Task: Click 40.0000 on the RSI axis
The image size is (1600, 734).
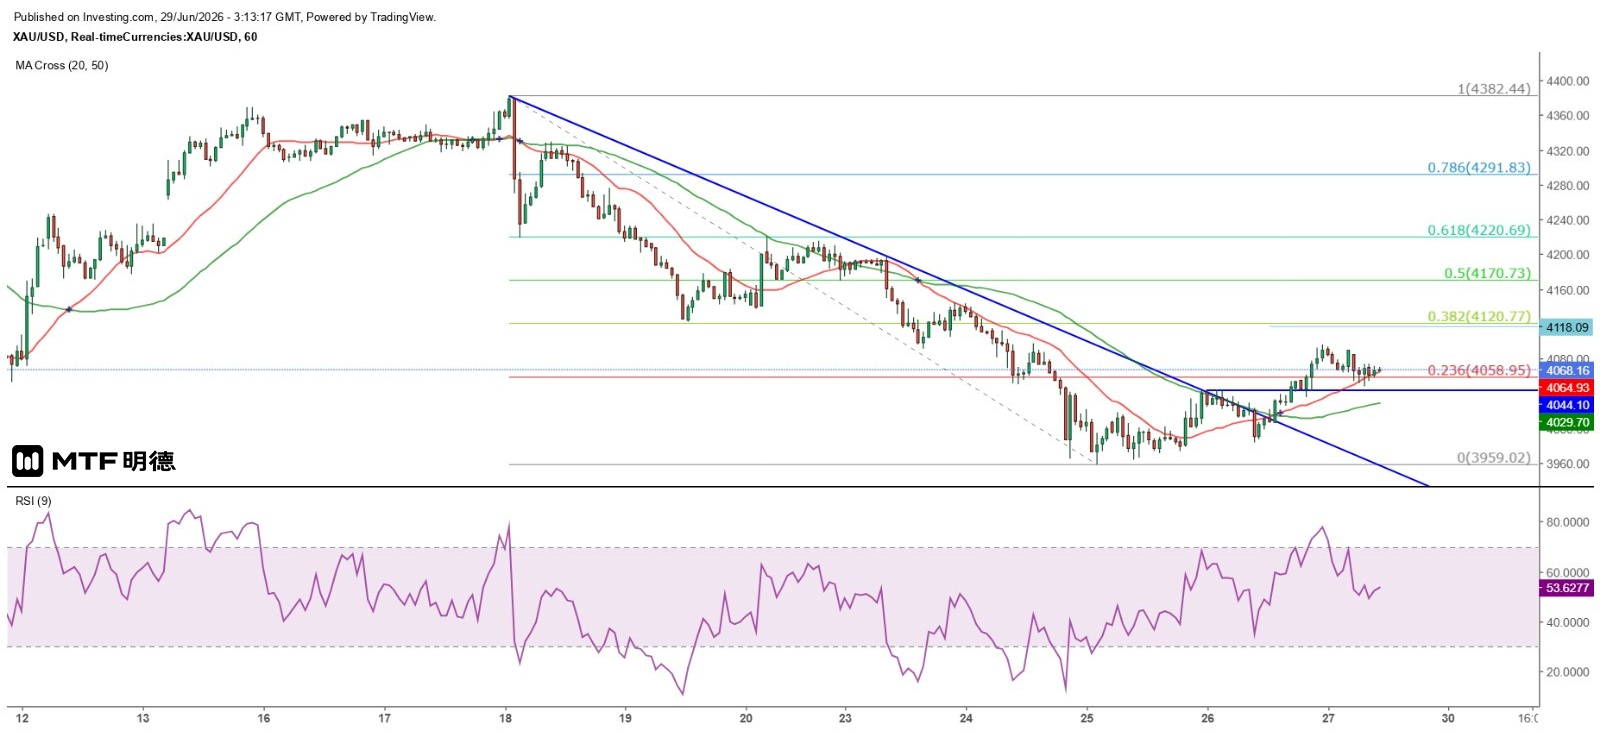Action: pyautogui.click(x=1568, y=622)
